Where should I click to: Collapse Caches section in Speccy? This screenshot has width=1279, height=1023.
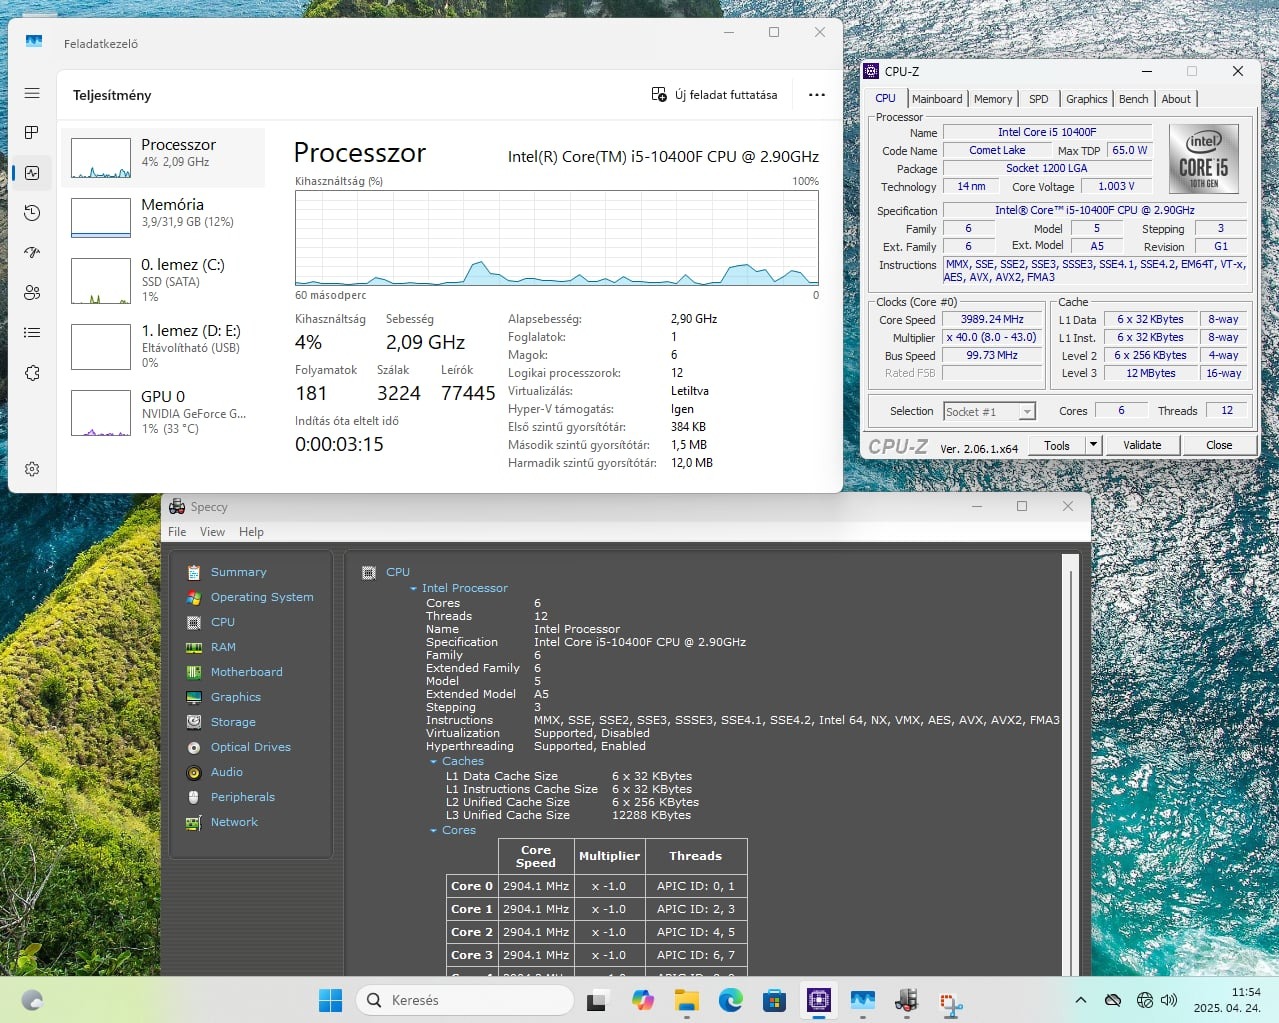point(433,762)
